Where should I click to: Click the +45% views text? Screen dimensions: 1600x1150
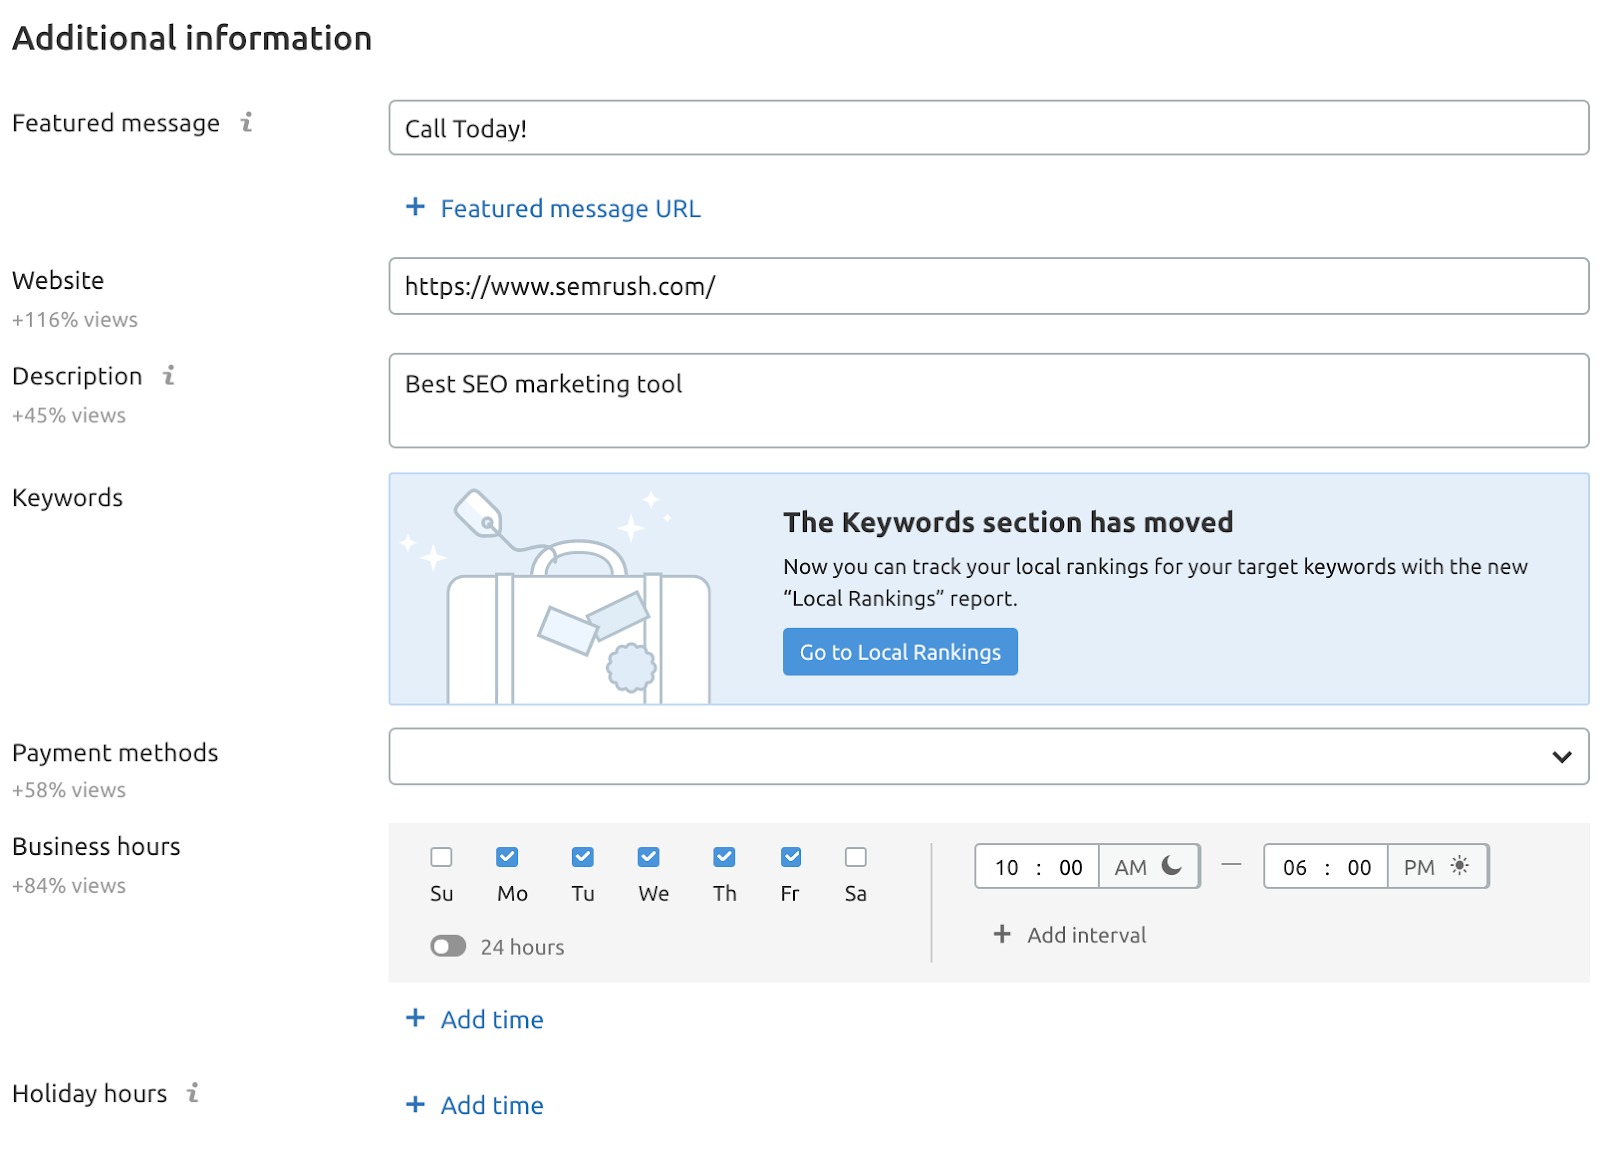[x=69, y=415]
